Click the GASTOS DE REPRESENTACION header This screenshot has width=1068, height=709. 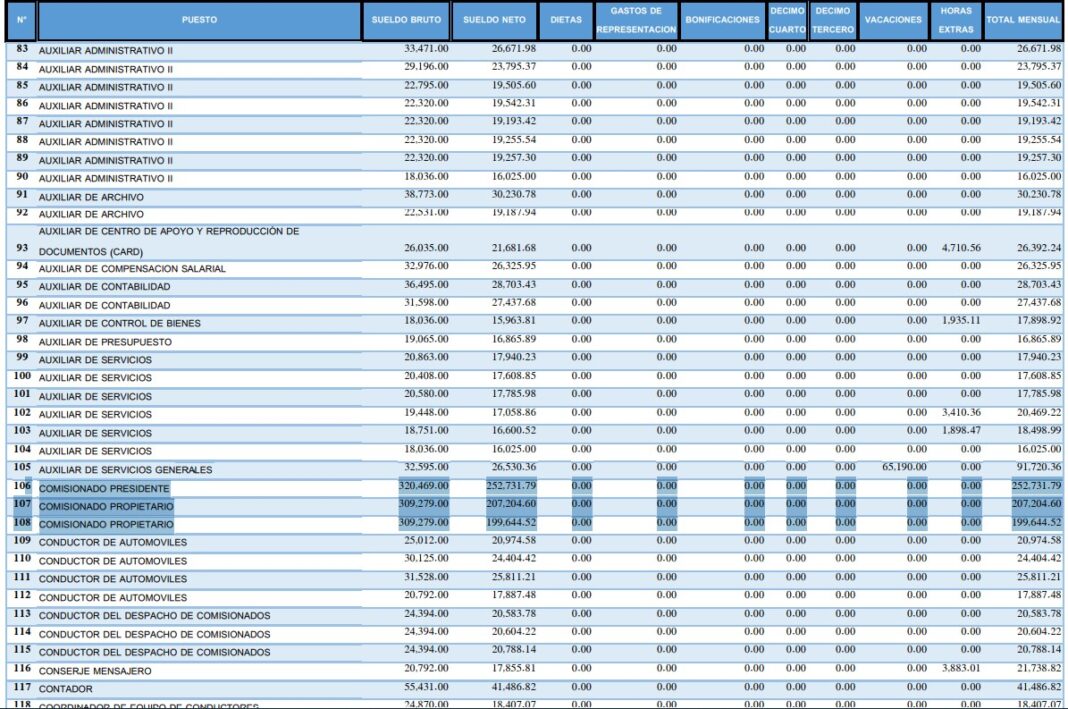(x=636, y=21)
